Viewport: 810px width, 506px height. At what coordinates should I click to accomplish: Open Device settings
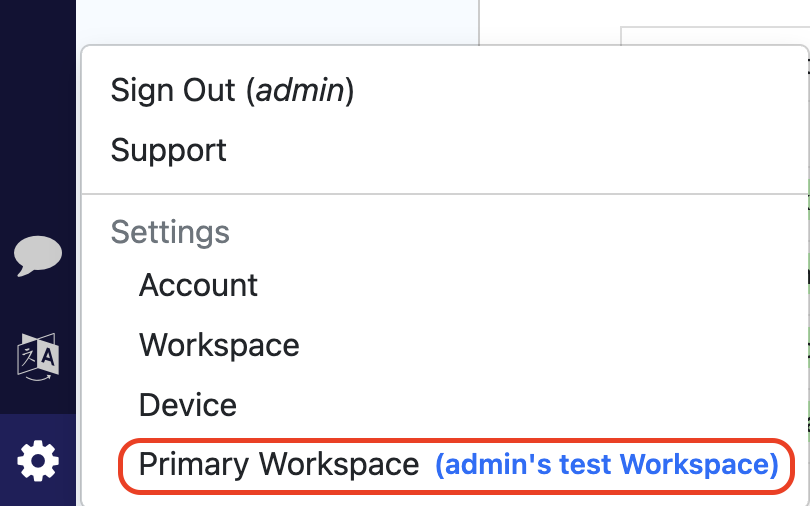[x=188, y=405]
